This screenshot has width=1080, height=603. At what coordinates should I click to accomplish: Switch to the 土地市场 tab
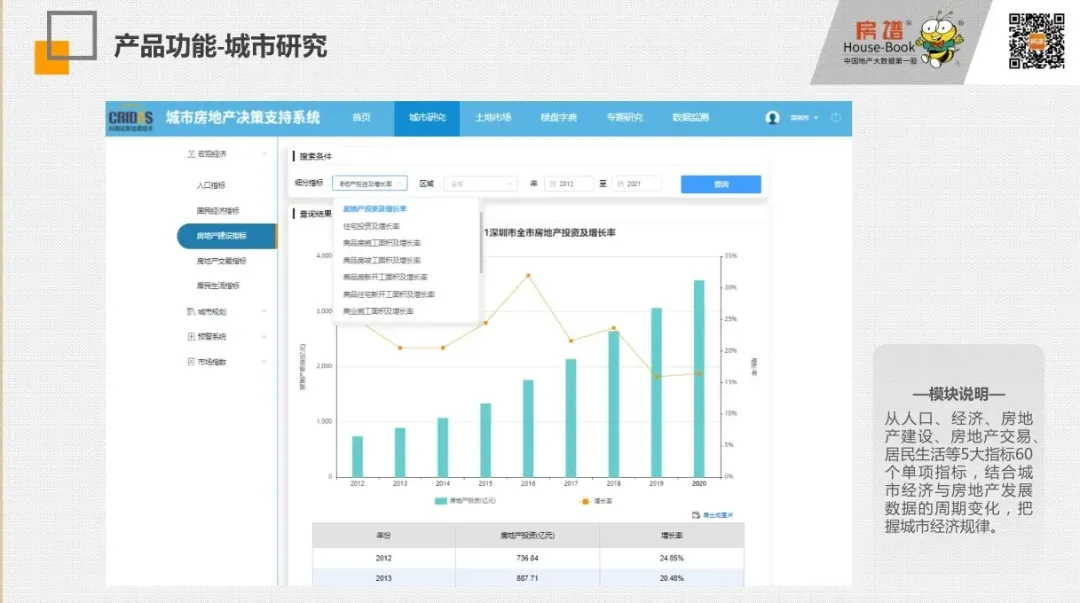(x=494, y=117)
